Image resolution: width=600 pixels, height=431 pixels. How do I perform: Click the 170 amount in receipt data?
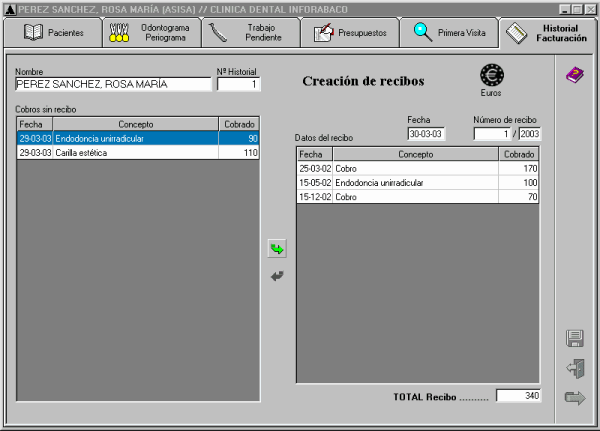coord(530,168)
